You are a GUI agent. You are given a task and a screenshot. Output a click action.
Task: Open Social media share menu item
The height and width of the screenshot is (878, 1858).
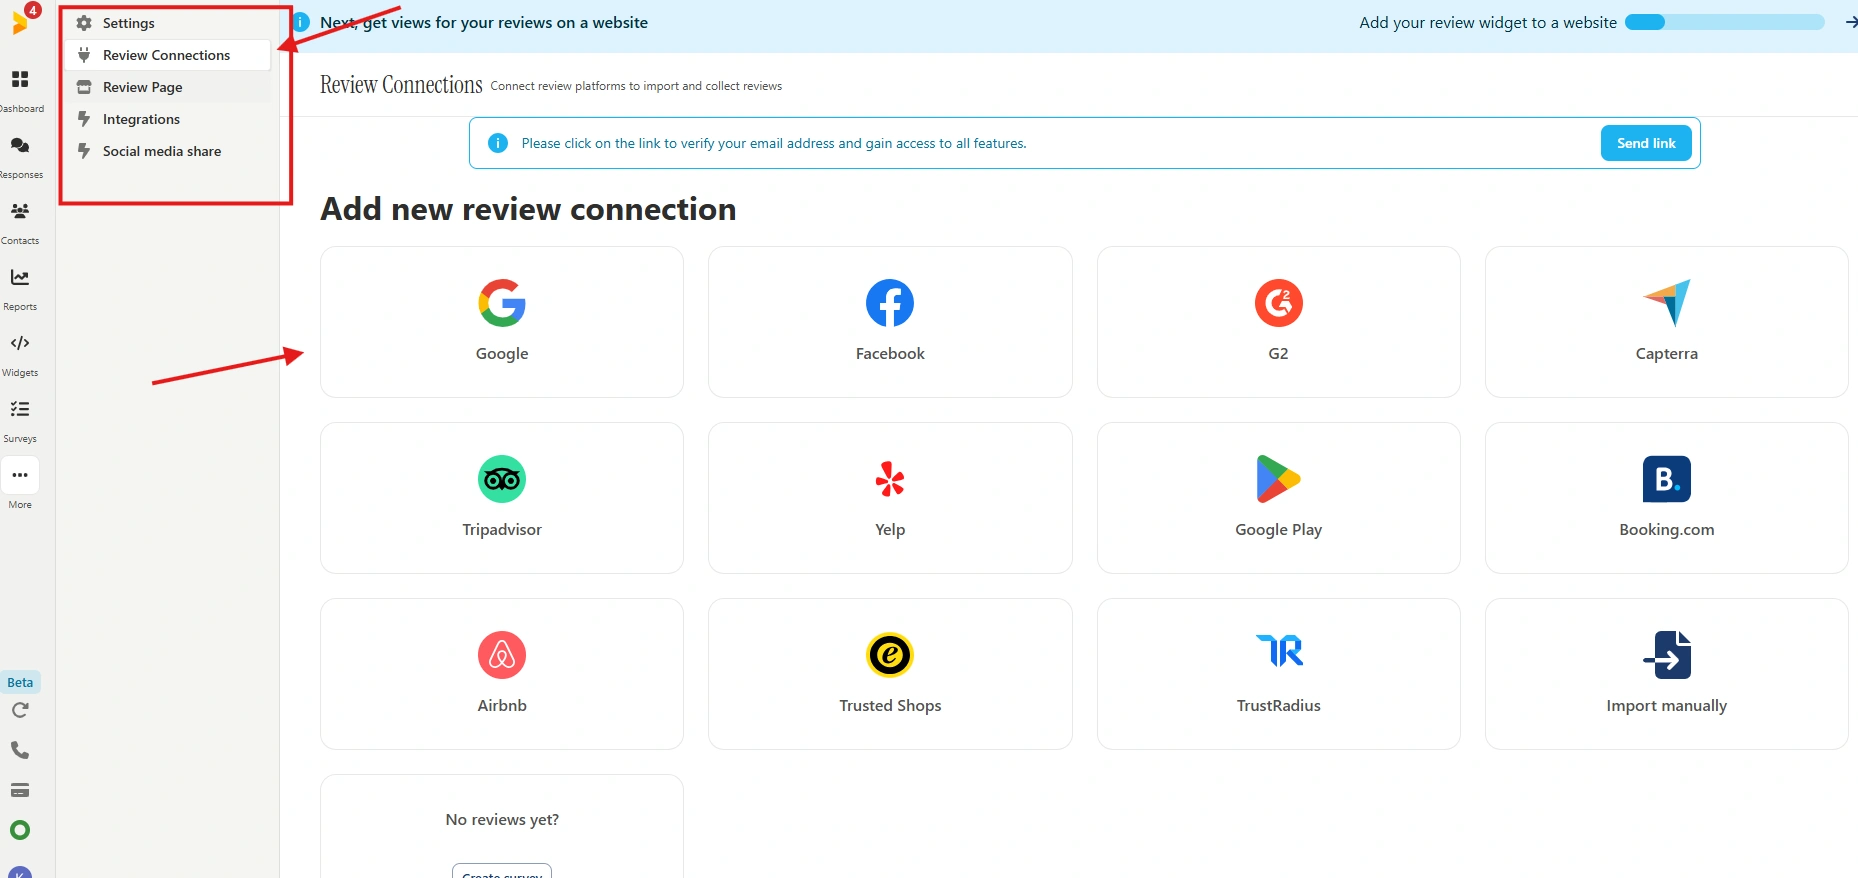click(167, 151)
